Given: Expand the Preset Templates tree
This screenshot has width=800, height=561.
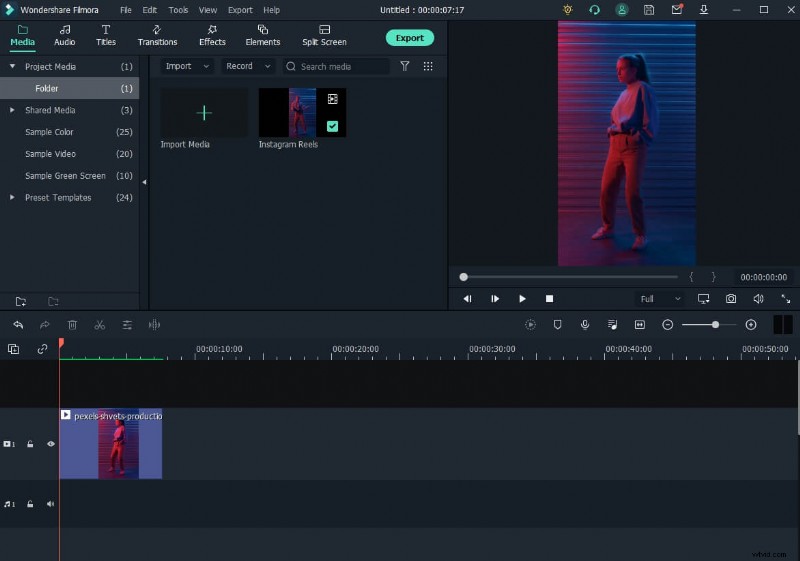Looking at the screenshot, I should (12, 197).
